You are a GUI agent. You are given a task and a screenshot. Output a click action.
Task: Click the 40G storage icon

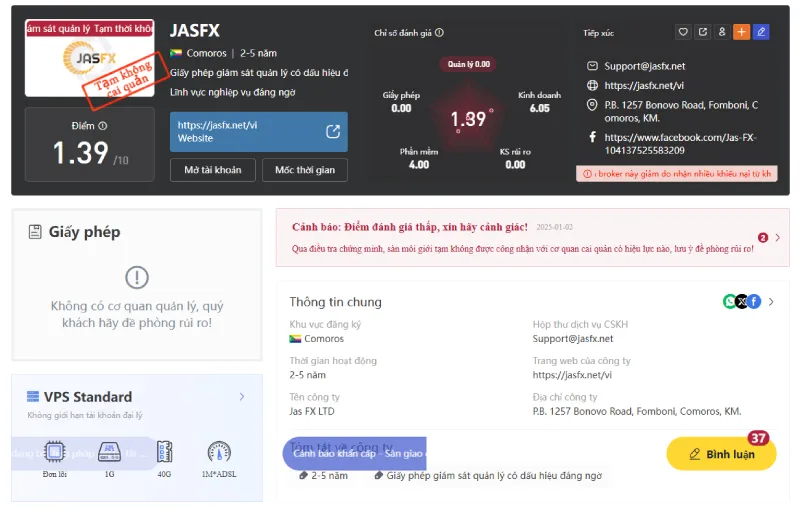(x=164, y=452)
